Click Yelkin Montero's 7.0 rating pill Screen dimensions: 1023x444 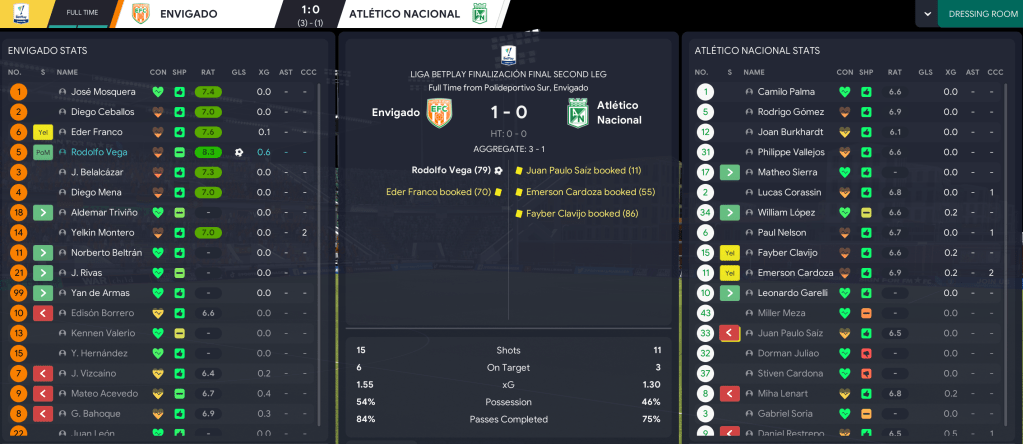(x=209, y=232)
